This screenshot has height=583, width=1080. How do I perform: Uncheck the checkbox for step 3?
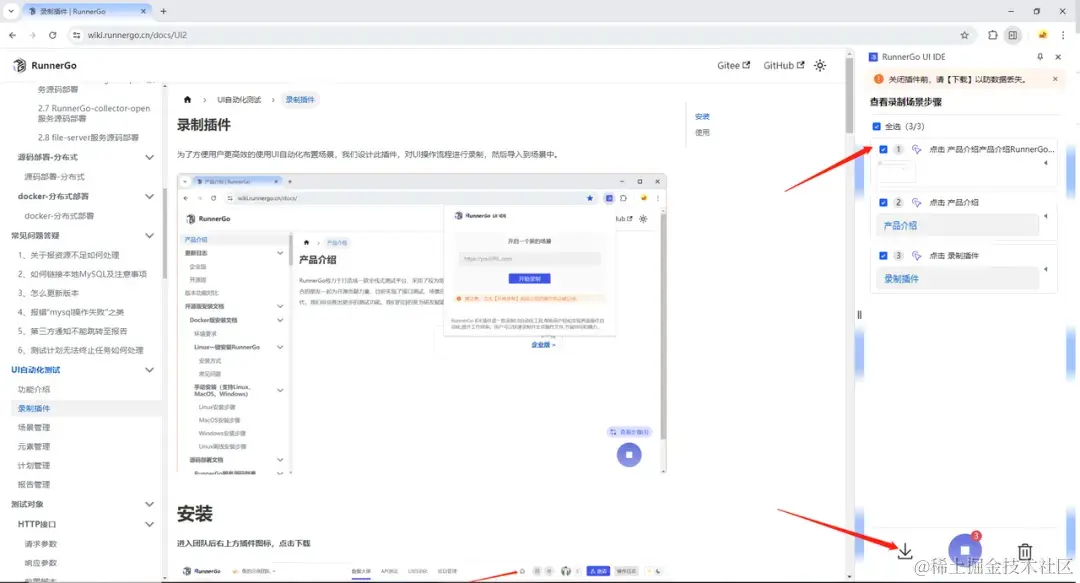coord(883,256)
